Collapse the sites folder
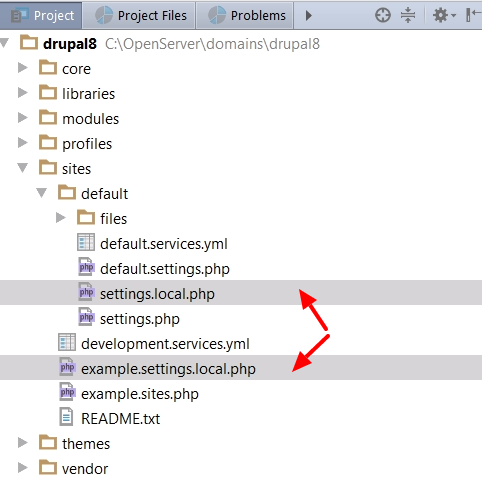The image size is (482, 482). click(x=23, y=168)
